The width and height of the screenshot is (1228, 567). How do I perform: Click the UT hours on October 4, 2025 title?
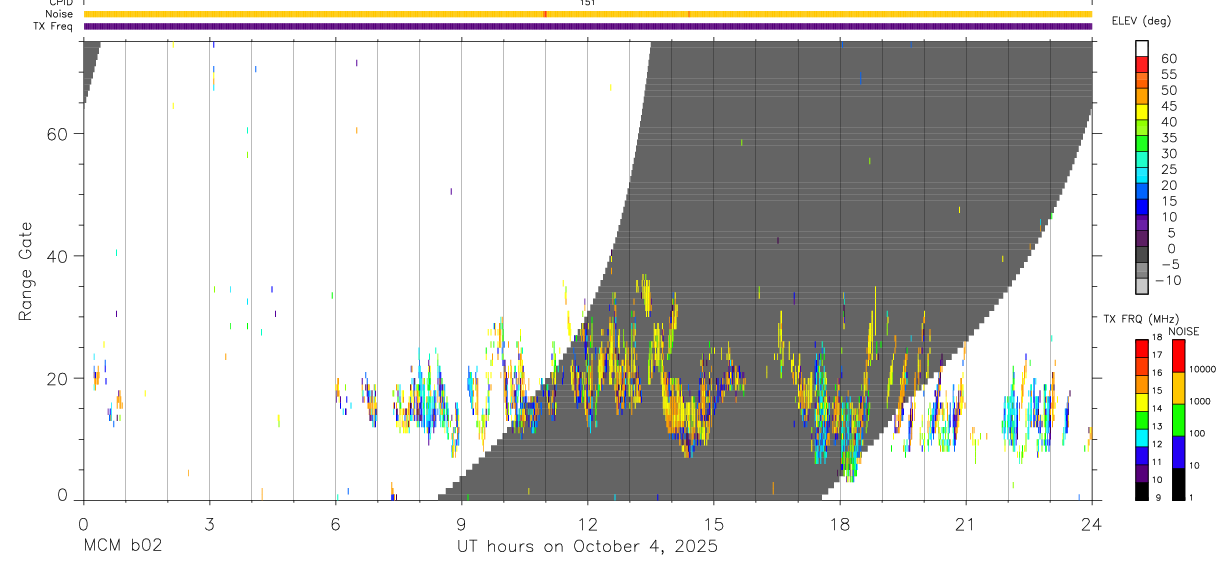587,547
